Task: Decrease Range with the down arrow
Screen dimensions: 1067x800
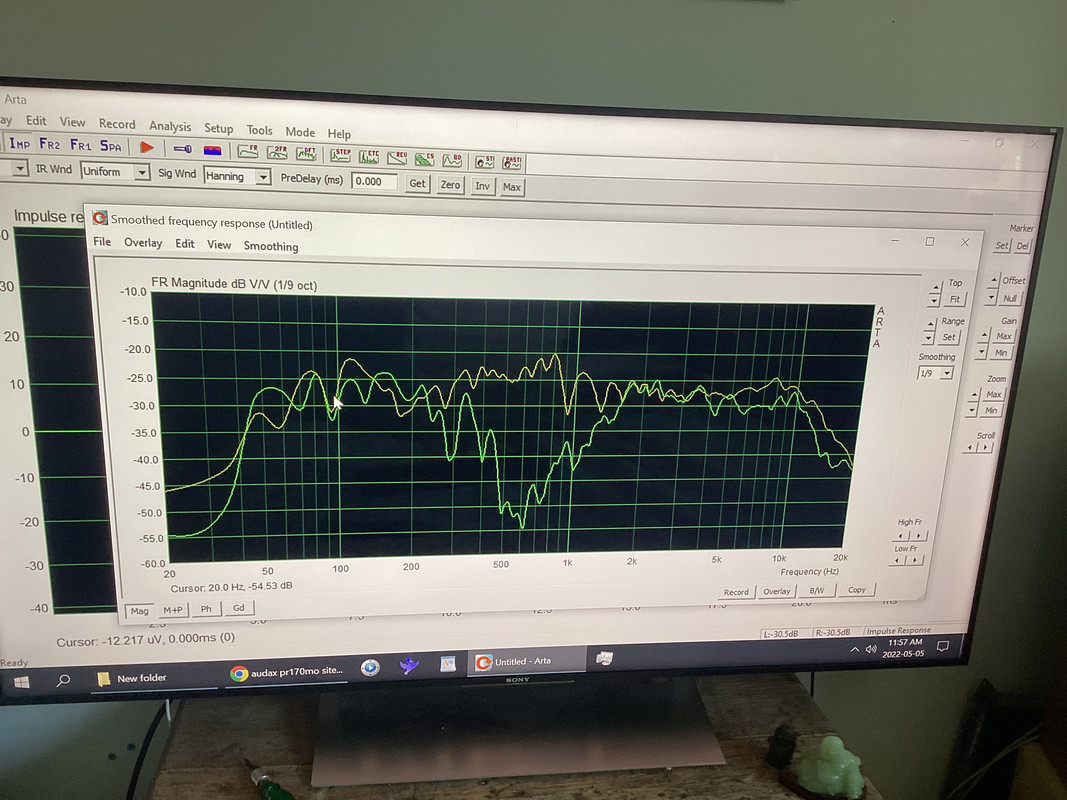Action: point(929,337)
